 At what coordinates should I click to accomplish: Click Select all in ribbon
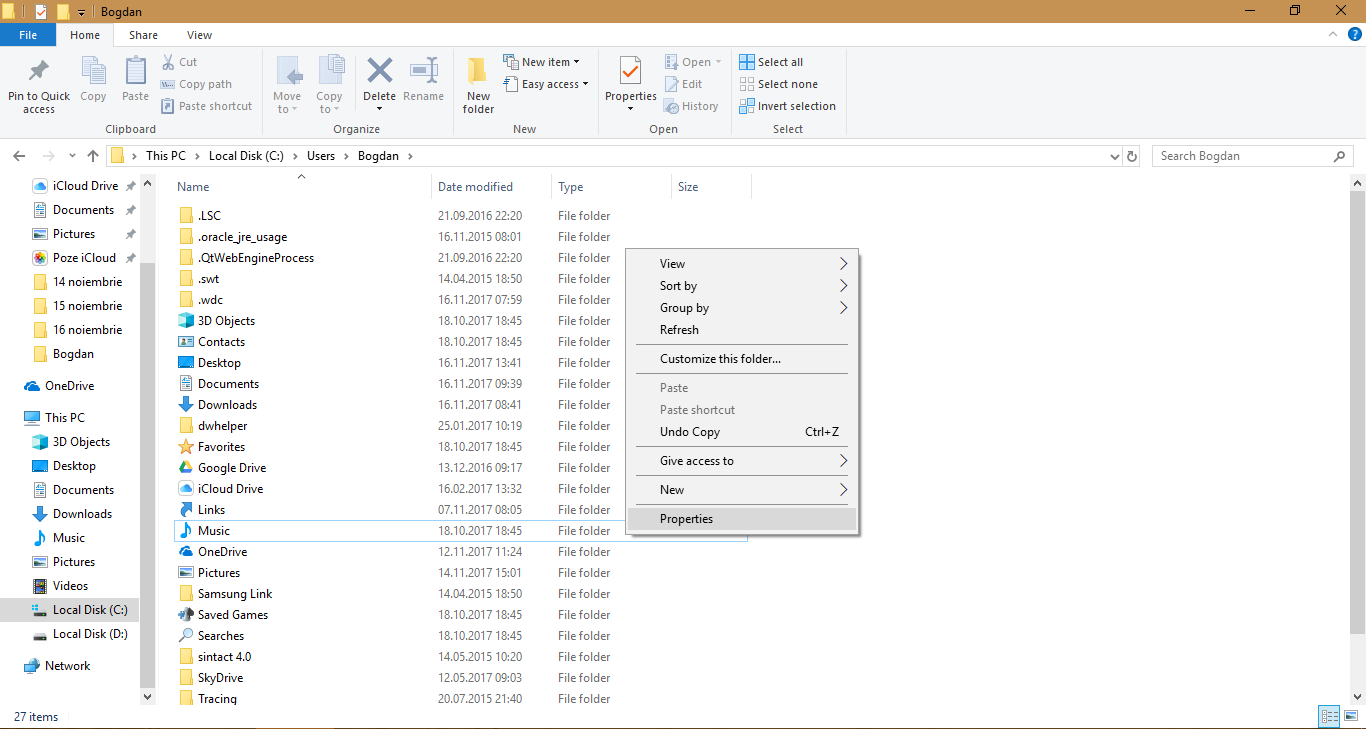tap(771, 62)
